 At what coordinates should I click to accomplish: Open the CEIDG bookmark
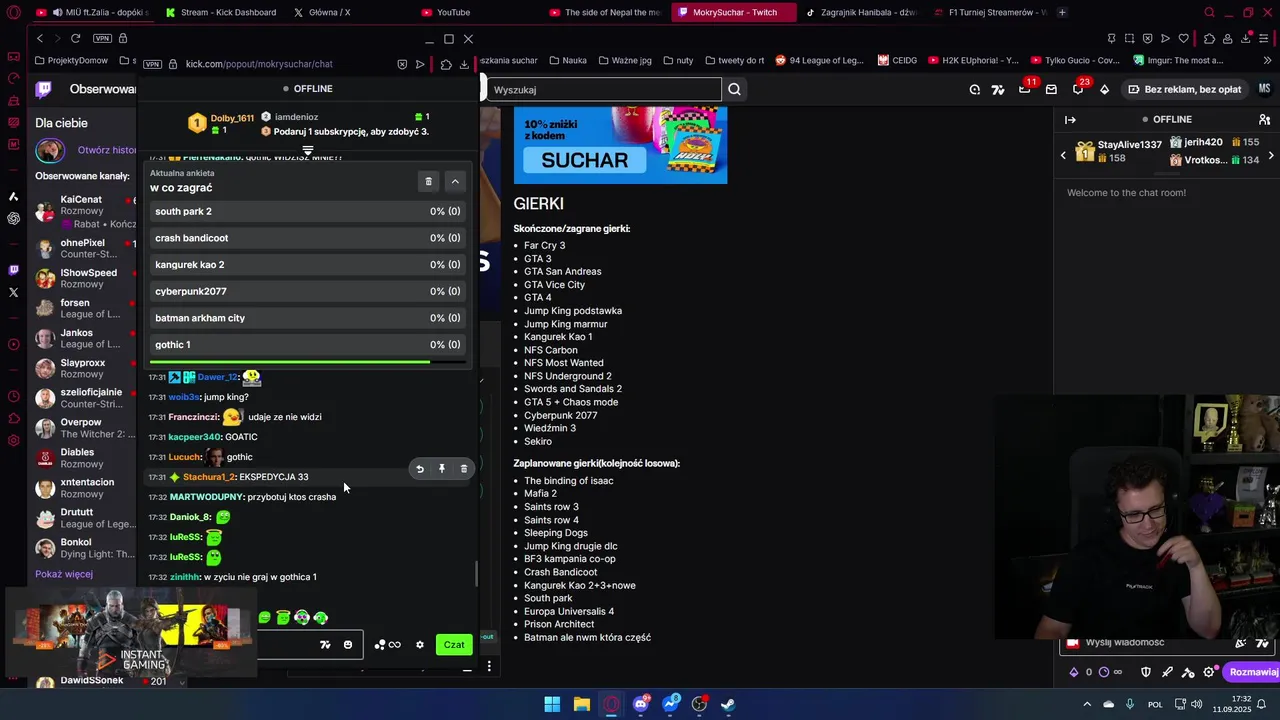click(x=897, y=60)
